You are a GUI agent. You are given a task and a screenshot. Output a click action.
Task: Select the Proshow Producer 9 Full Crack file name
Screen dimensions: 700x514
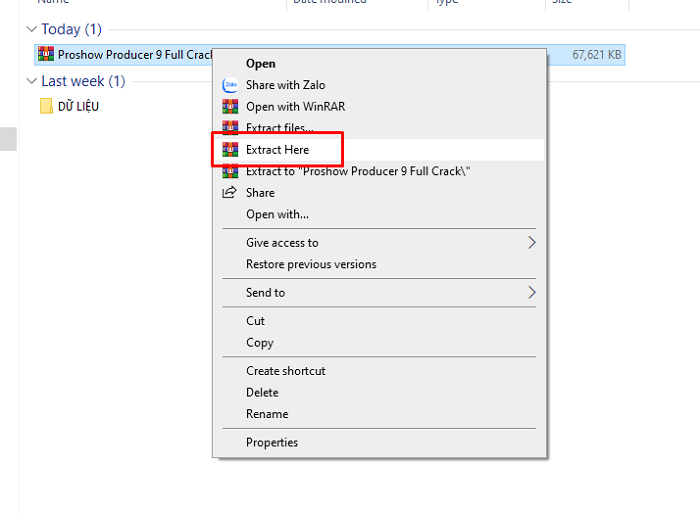tap(134, 54)
